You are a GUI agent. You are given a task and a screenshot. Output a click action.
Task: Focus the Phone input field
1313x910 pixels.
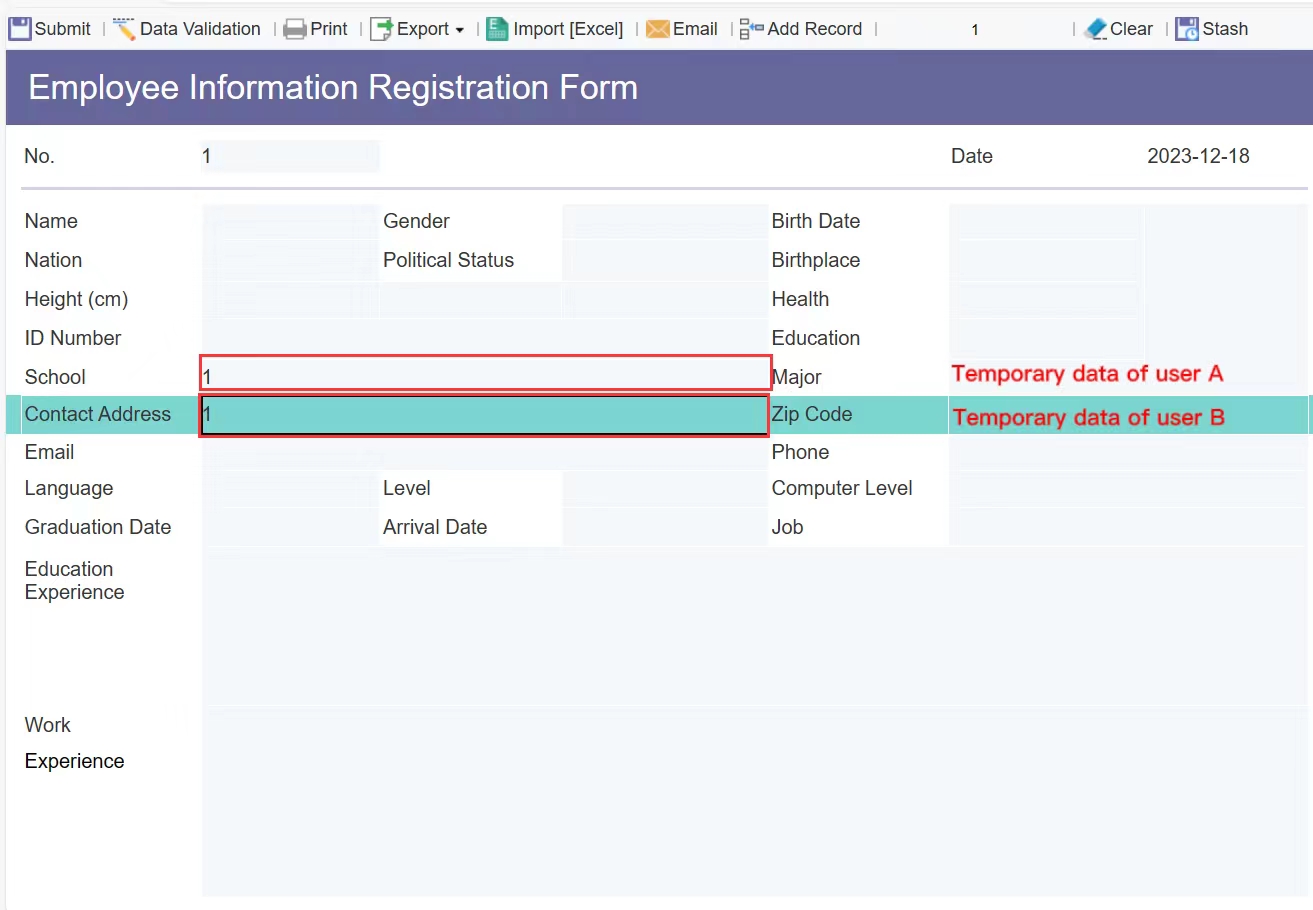click(x=1128, y=452)
